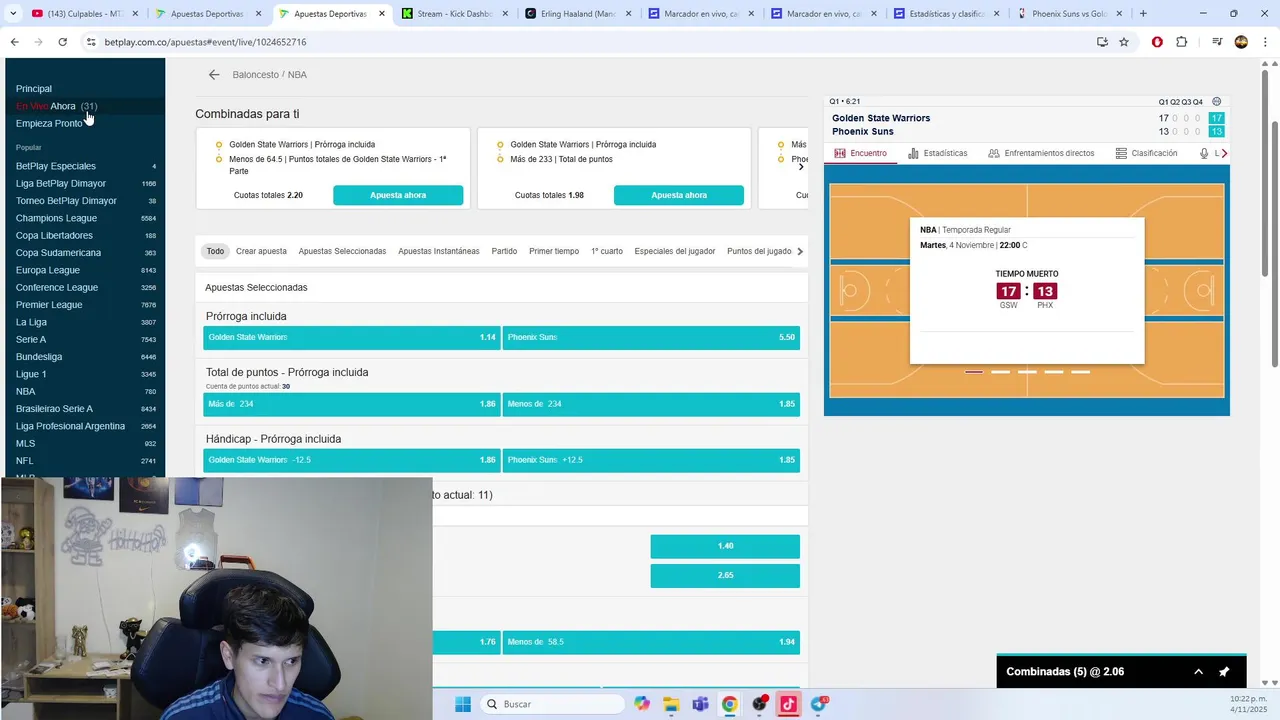Click the browser reload icon
This screenshot has height=720, width=1280.
pos(62,42)
